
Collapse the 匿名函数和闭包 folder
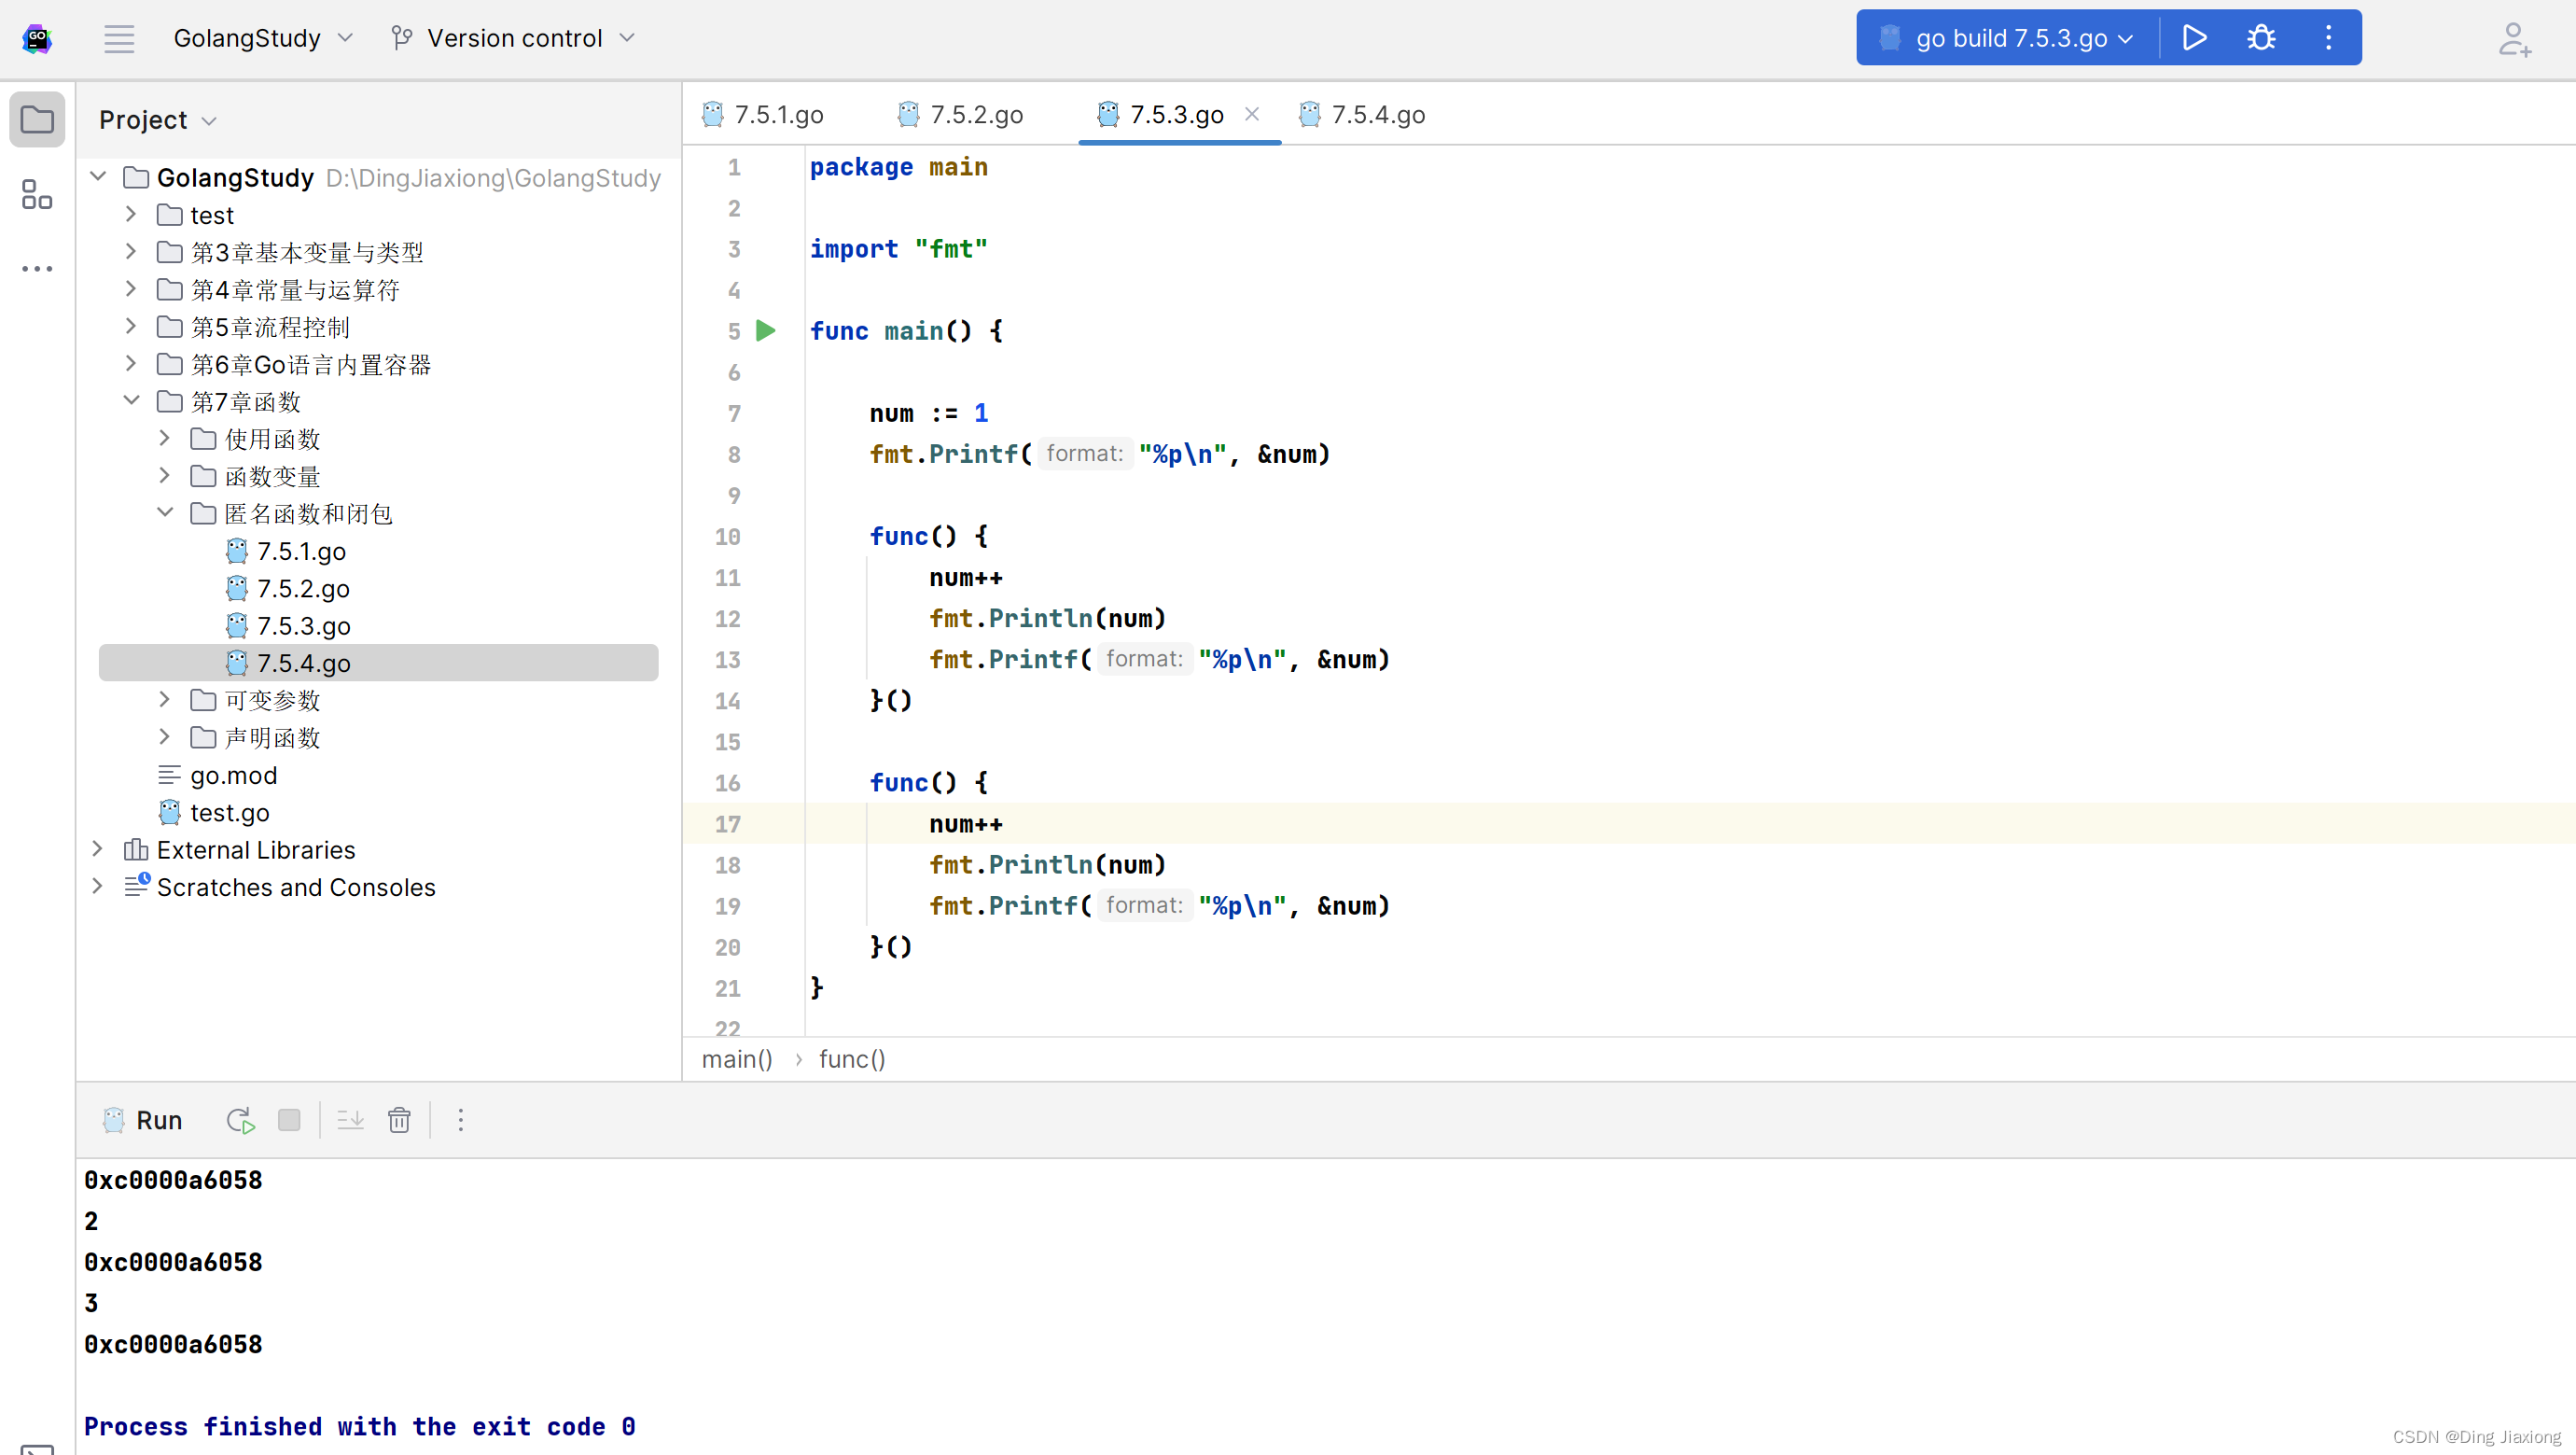coord(165,513)
